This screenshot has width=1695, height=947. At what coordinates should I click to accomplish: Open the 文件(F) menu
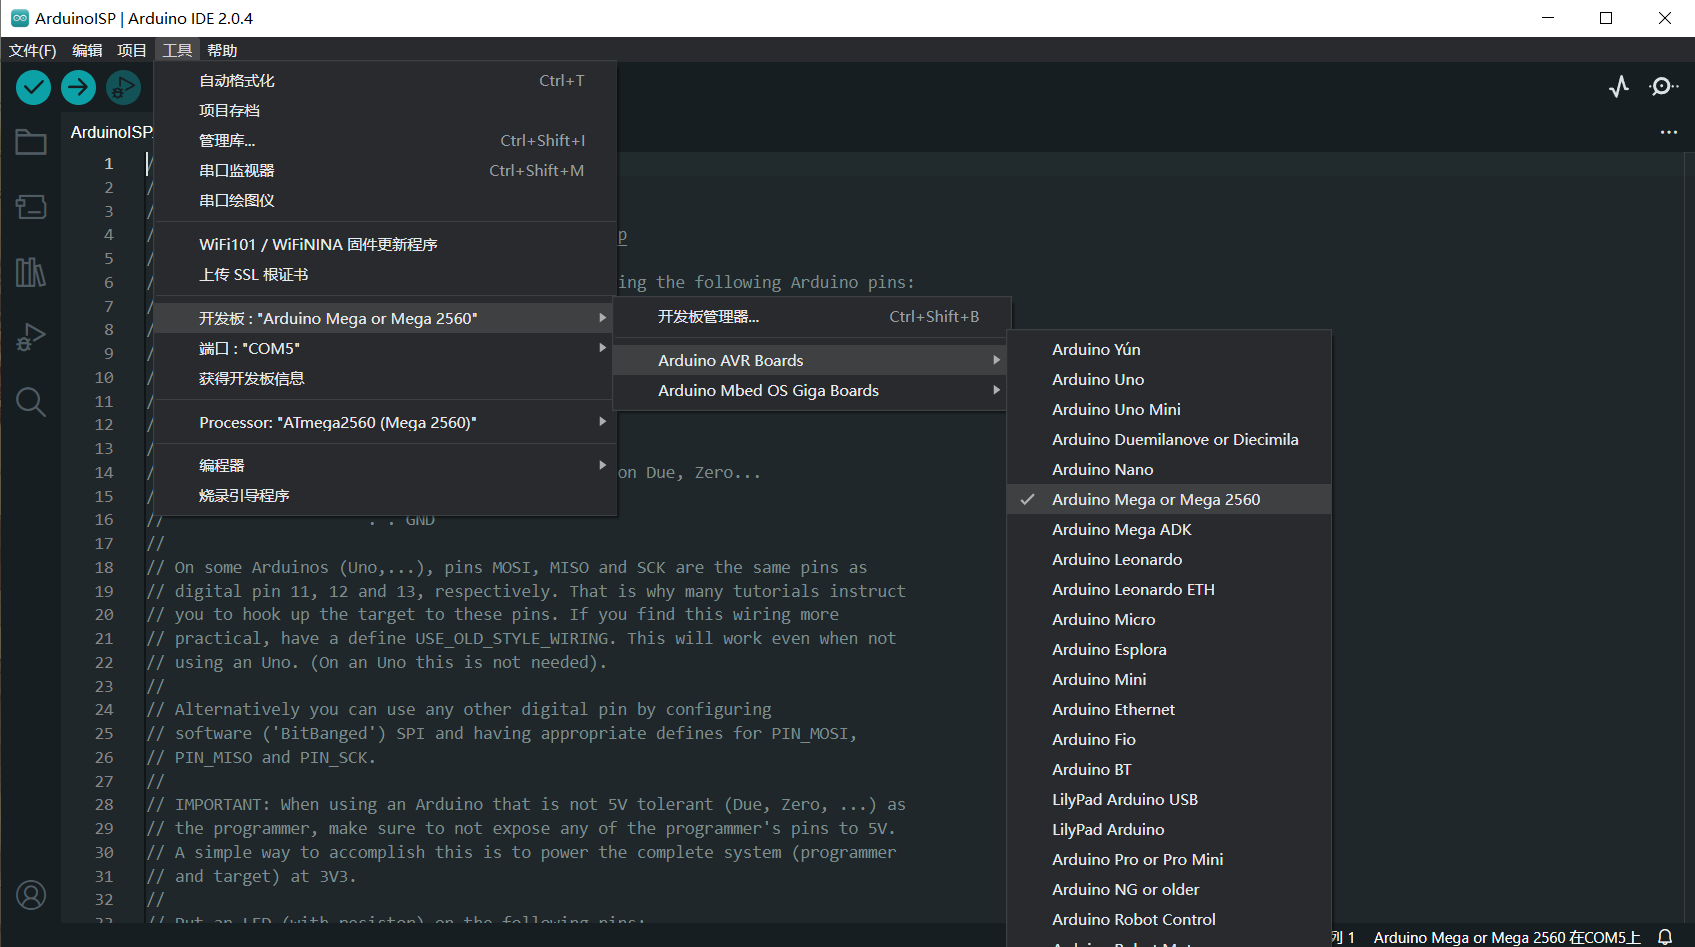33,50
